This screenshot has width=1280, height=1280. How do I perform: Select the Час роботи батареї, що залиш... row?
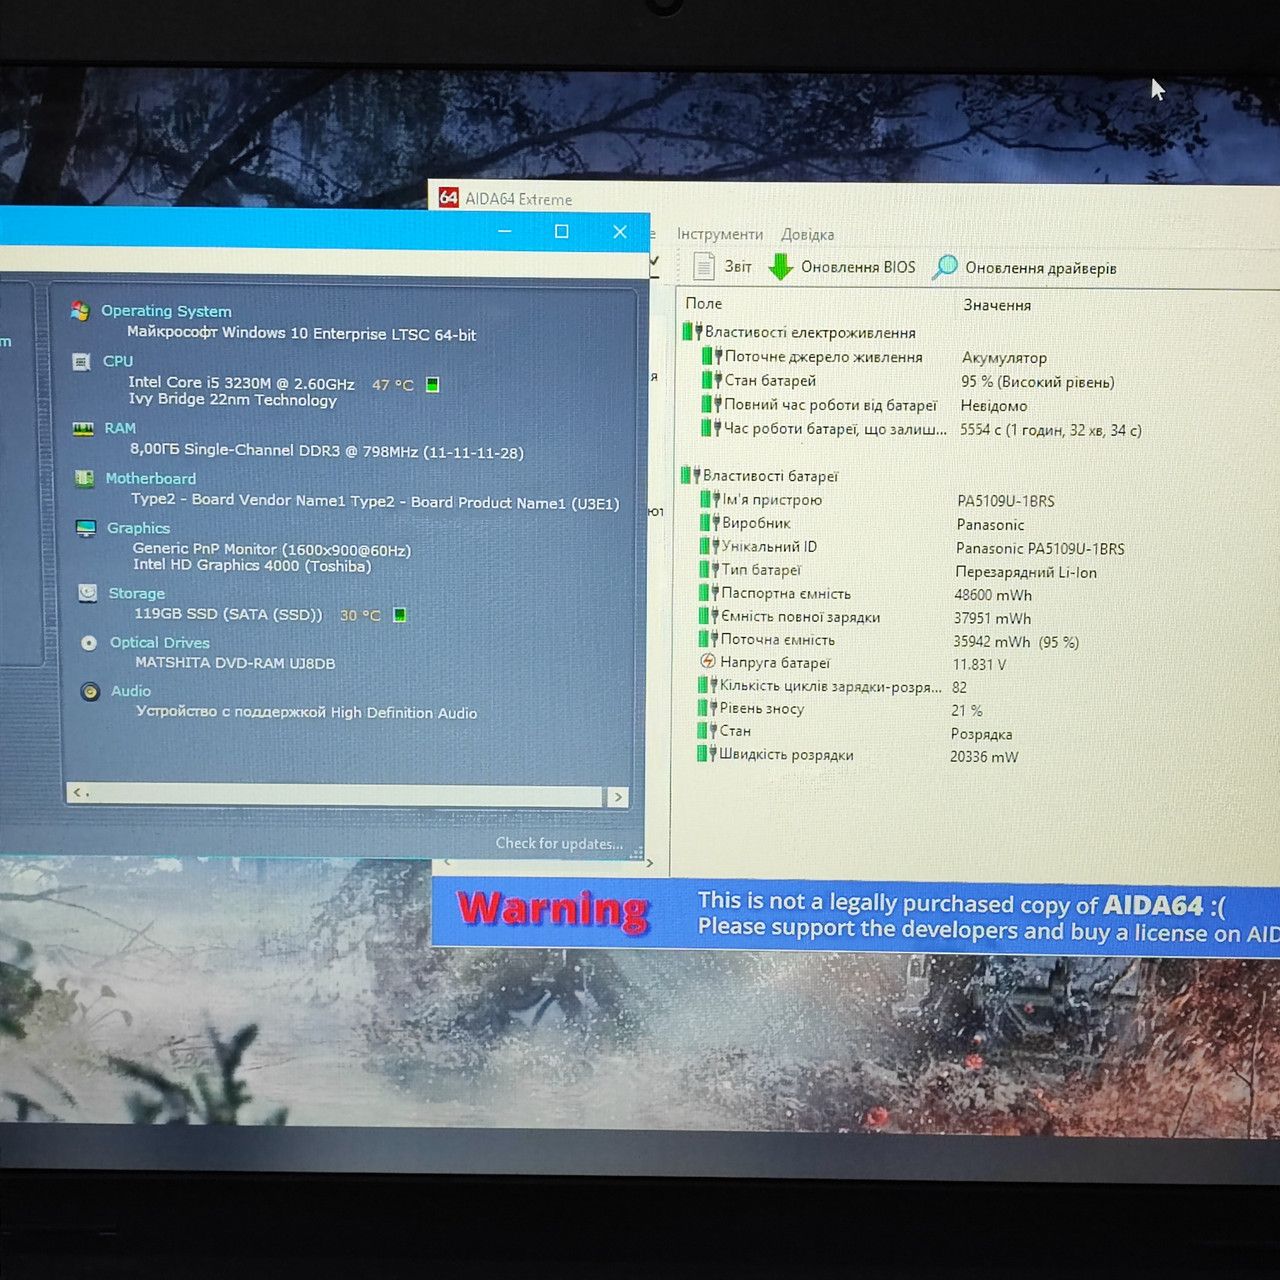click(x=920, y=429)
